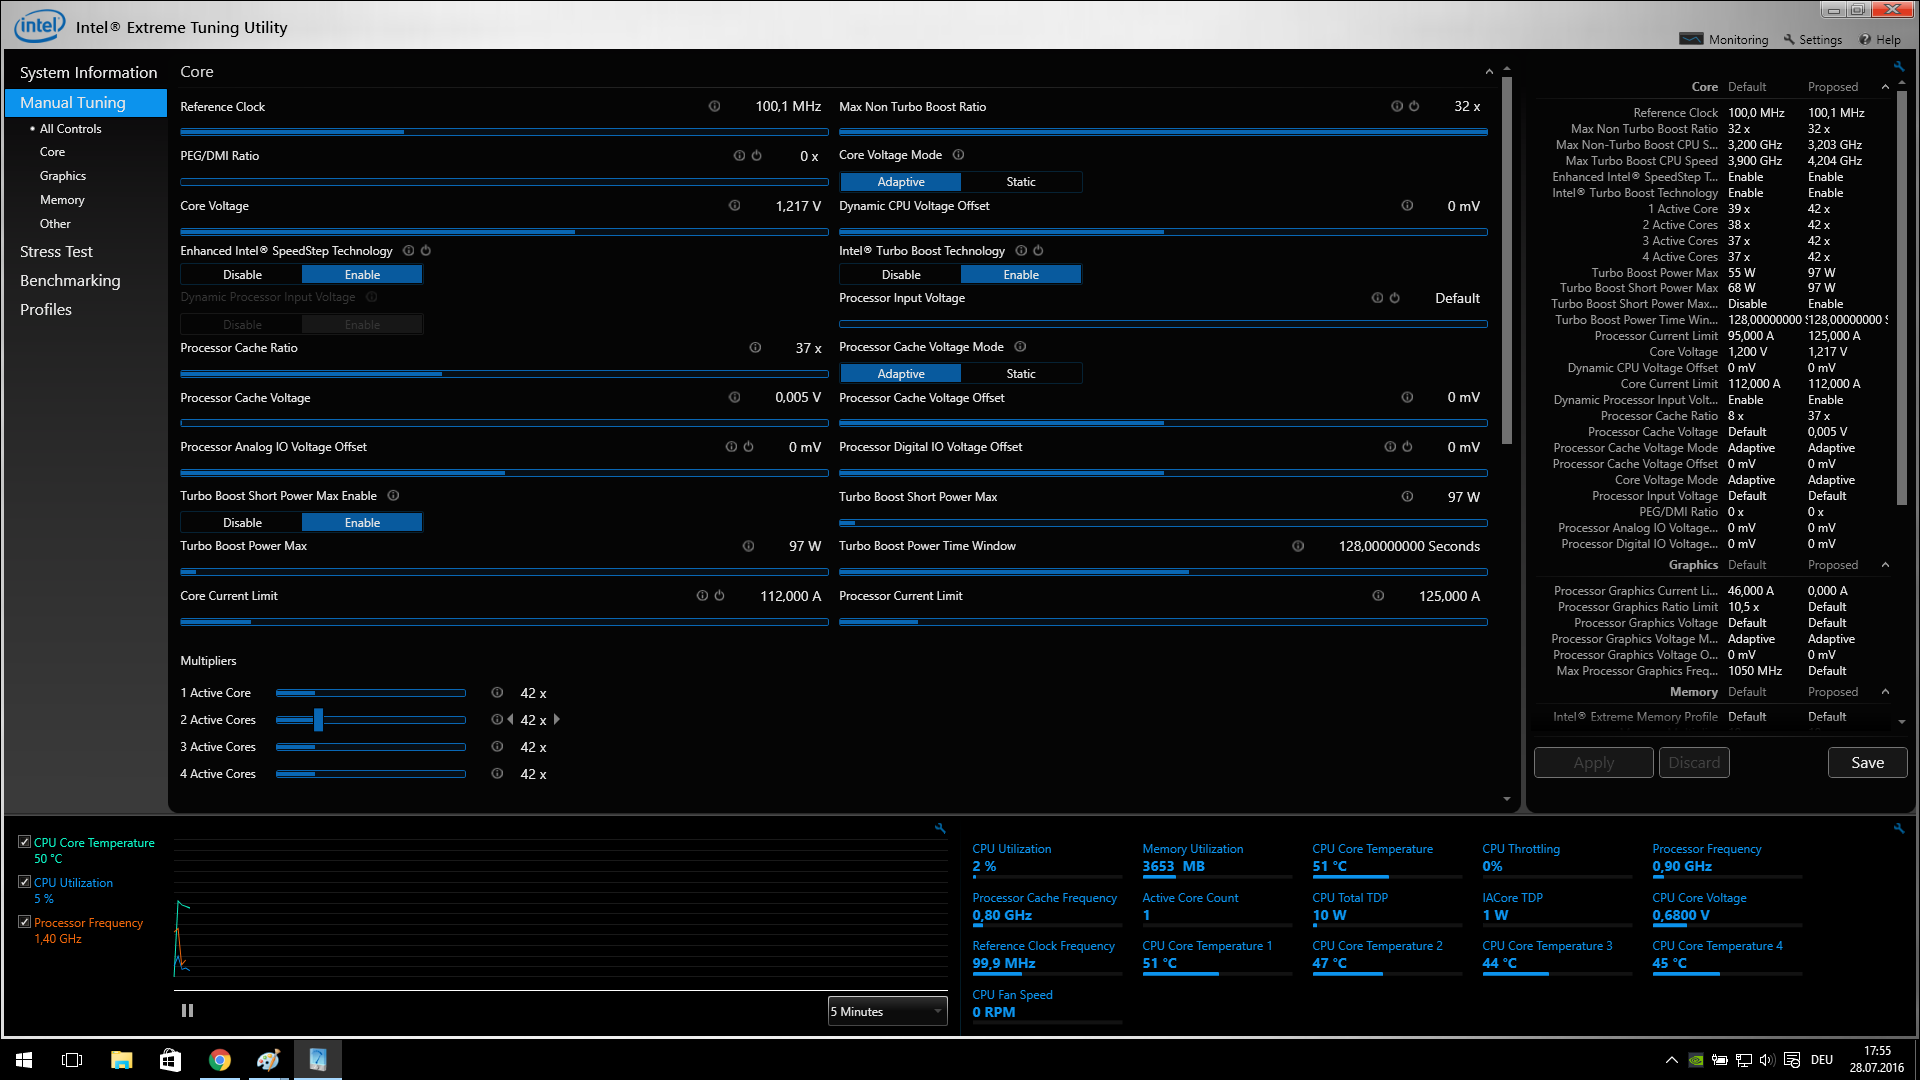The width and height of the screenshot is (1920, 1080).
Task: Click reset icon beside PEG/DMI Ratio
Action: pos(756,155)
